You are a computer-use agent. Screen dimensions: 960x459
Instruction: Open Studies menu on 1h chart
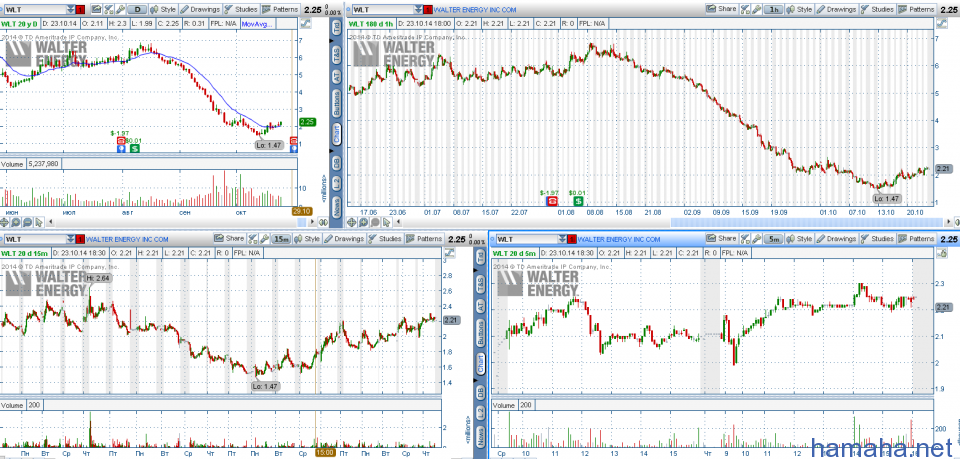pyautogui.click(x=877, y=9)
